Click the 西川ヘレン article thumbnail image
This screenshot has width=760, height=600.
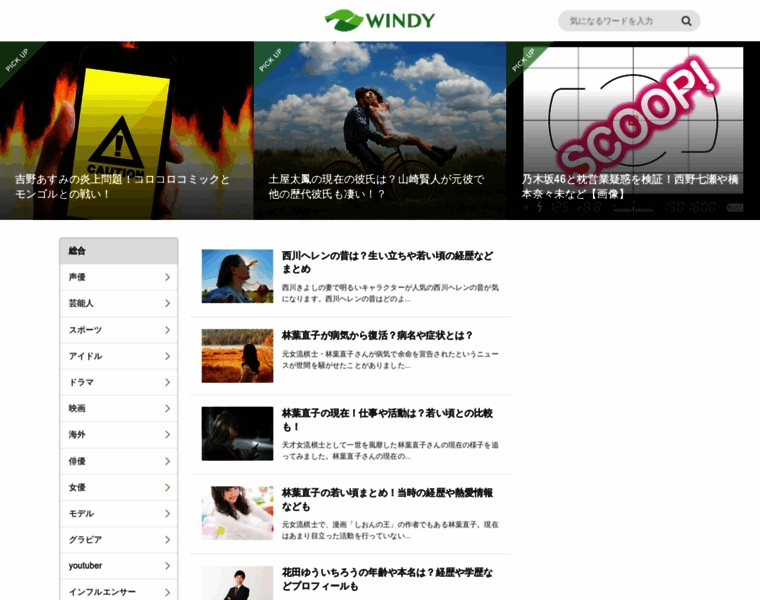click(x=238, y=276)
